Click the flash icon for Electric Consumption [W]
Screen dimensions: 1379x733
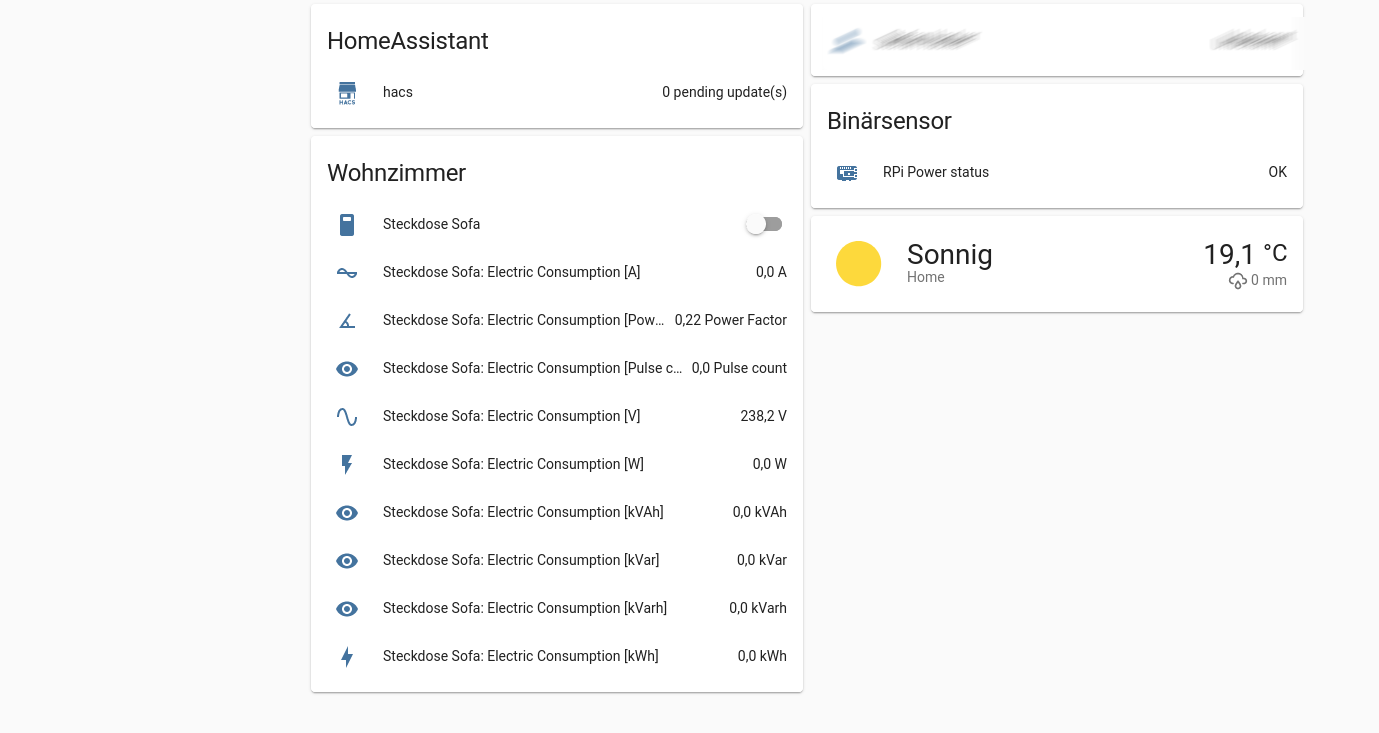[x=347, y=464]
